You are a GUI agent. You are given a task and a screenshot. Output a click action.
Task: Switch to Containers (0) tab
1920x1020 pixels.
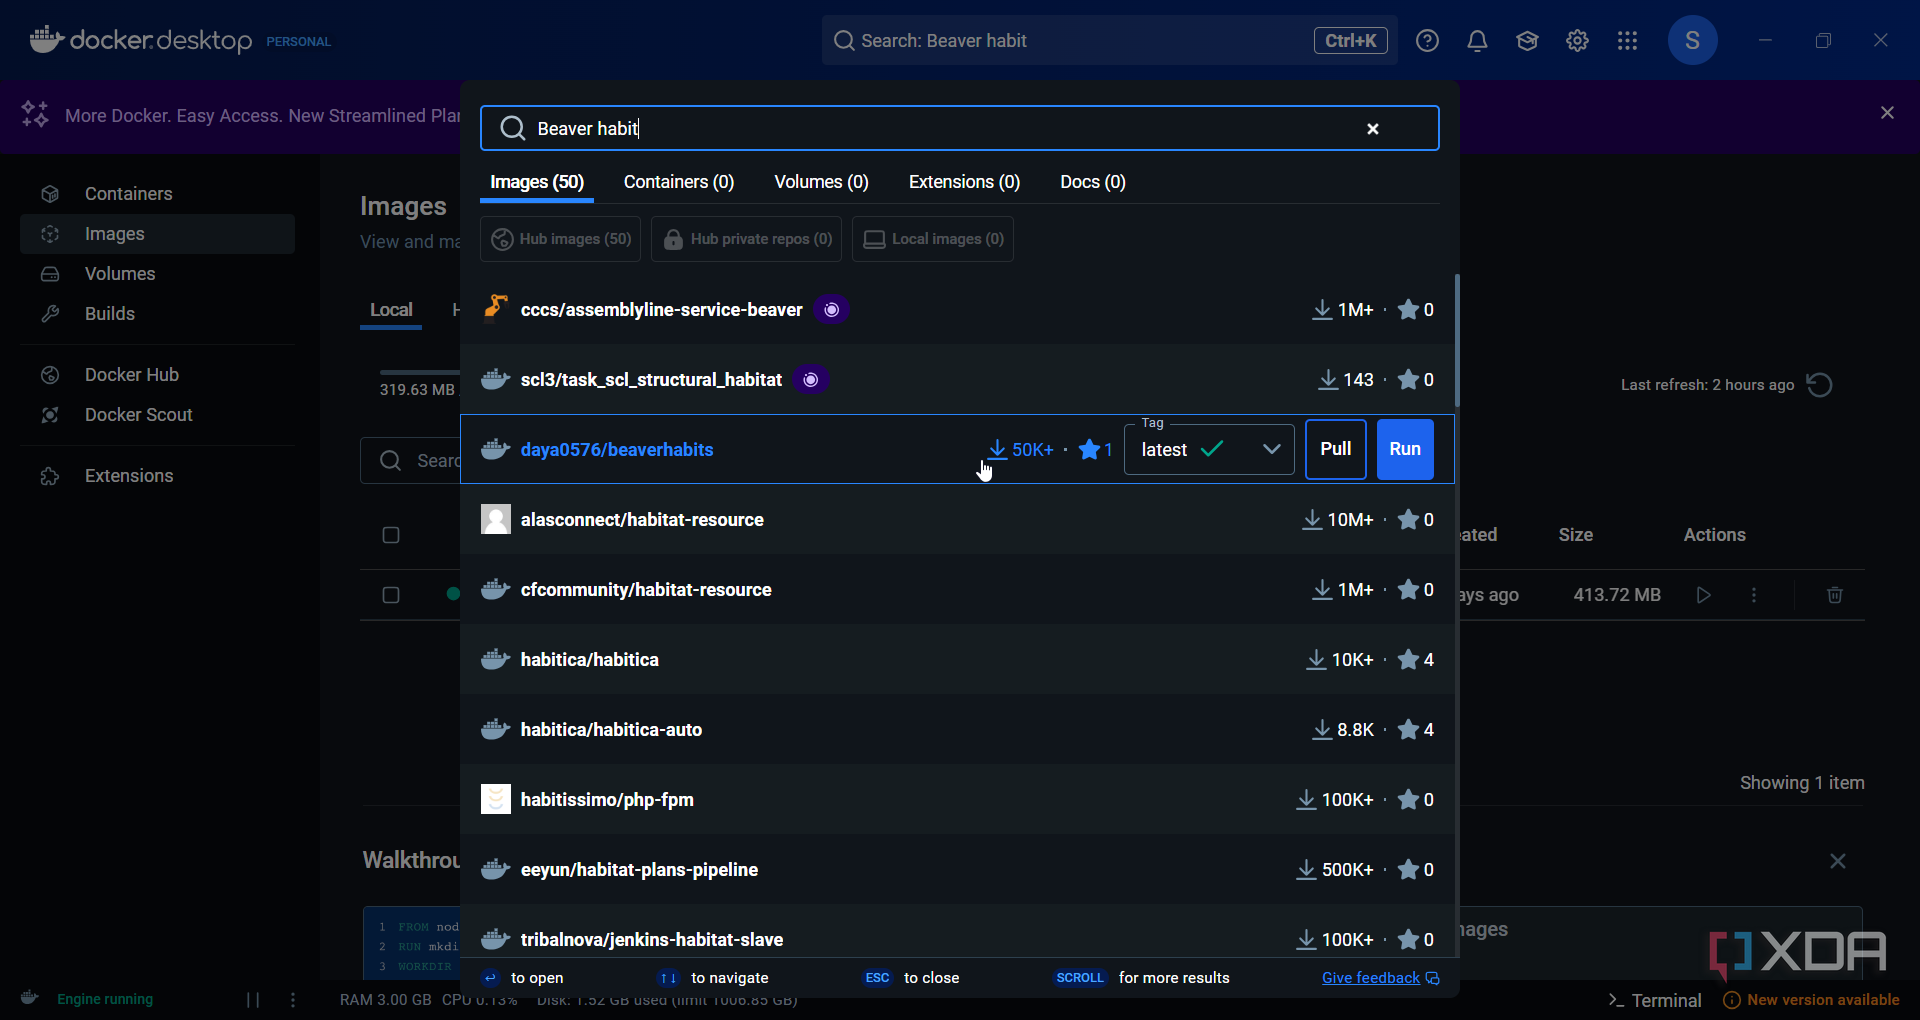point(679,182)
